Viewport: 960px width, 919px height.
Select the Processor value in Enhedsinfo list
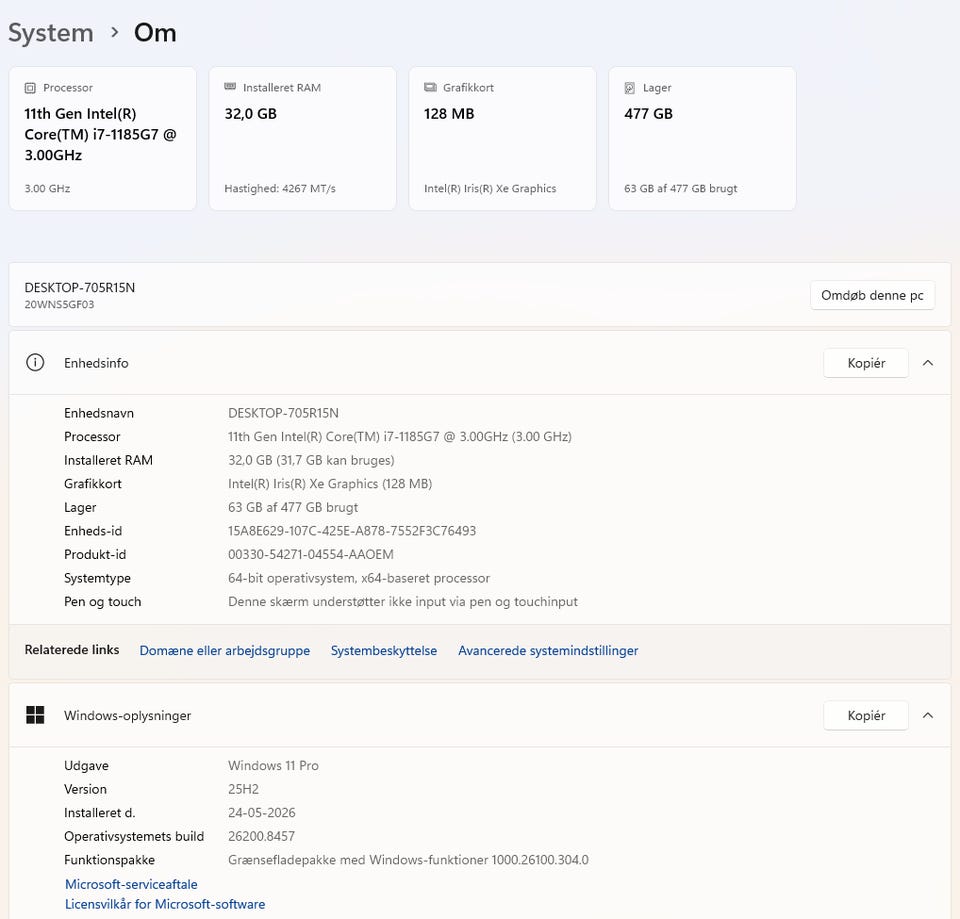[400, 437]
